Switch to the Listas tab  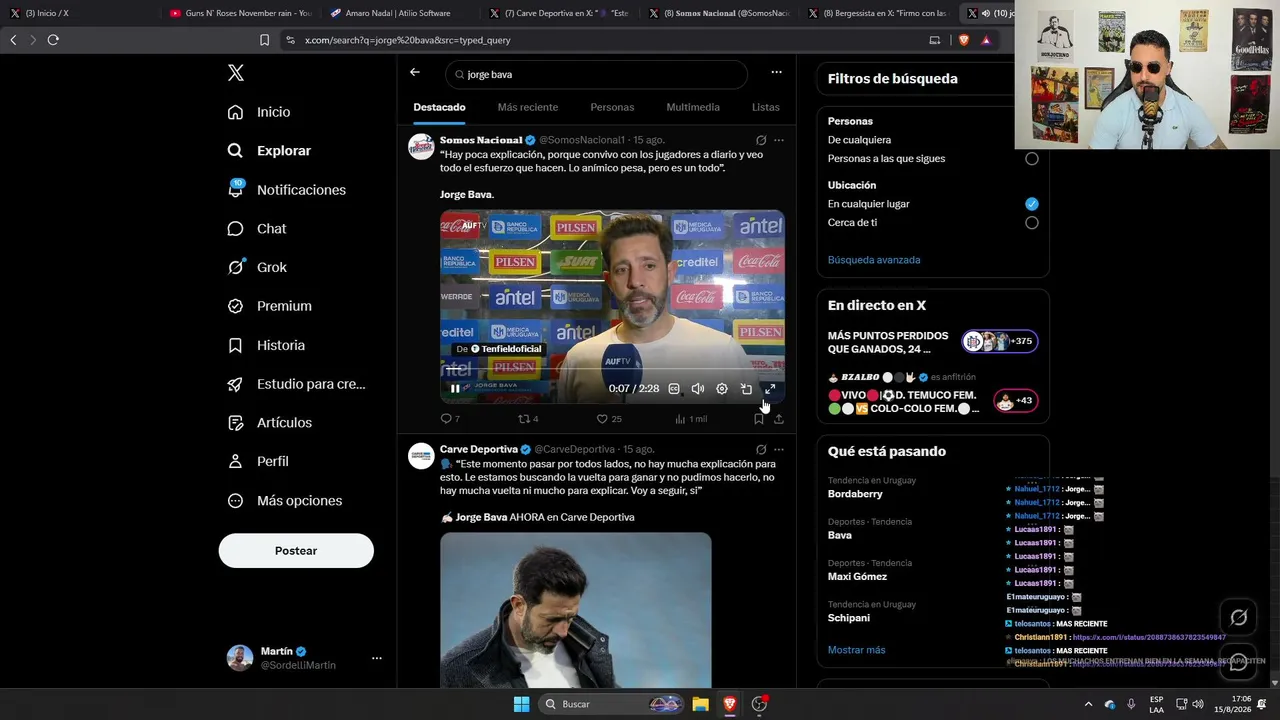(766, 107)
